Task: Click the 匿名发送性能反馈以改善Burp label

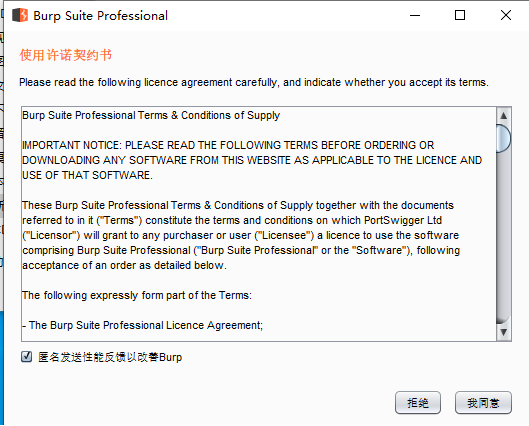Action: [110, 357]
